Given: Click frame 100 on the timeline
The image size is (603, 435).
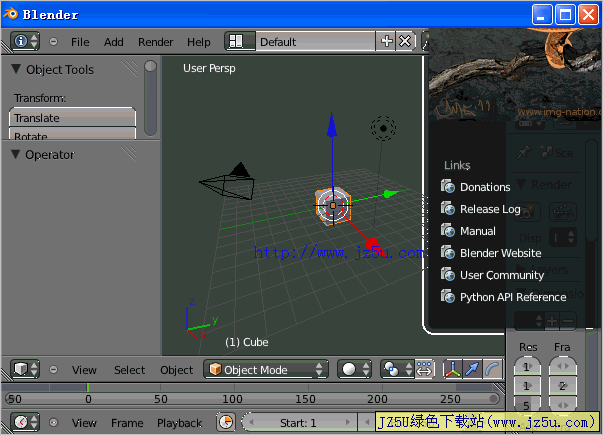Looking at the screenshot, I should [232, 399].
